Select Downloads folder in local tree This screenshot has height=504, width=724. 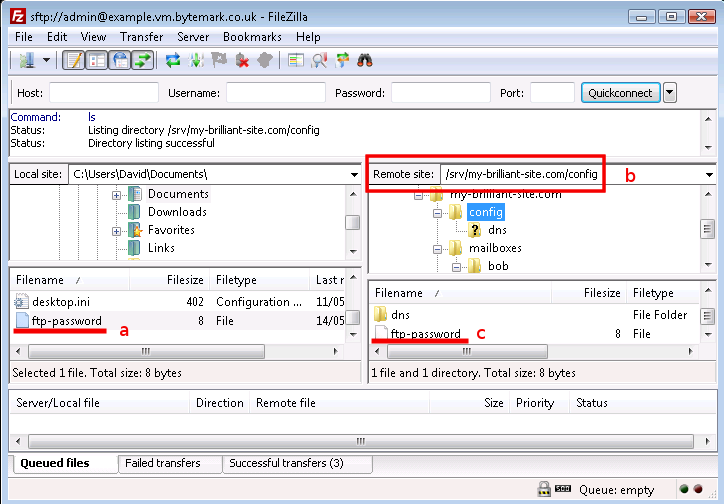pyautogui.click(x=177, y=212)
